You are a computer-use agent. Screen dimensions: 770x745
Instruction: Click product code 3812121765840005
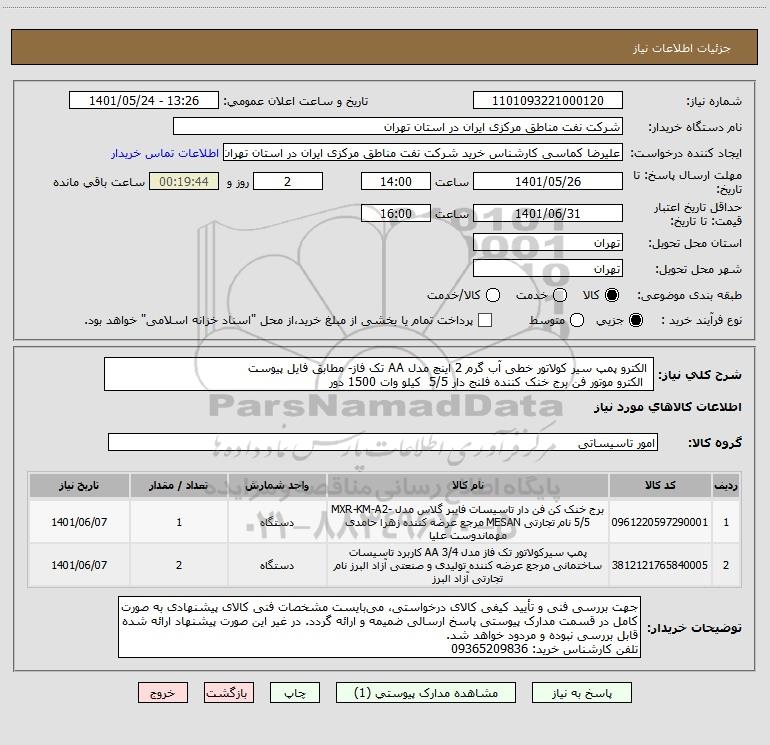pos(660,565)
